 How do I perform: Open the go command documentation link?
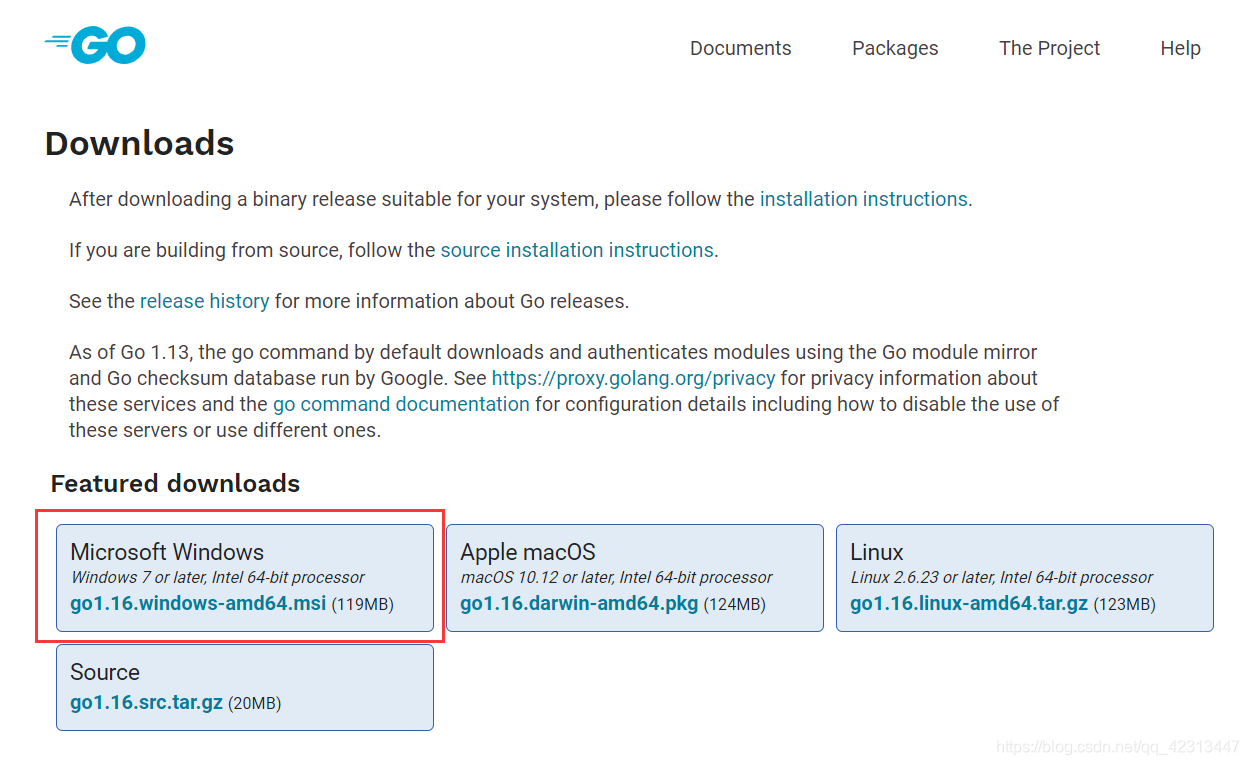point(401,404)
